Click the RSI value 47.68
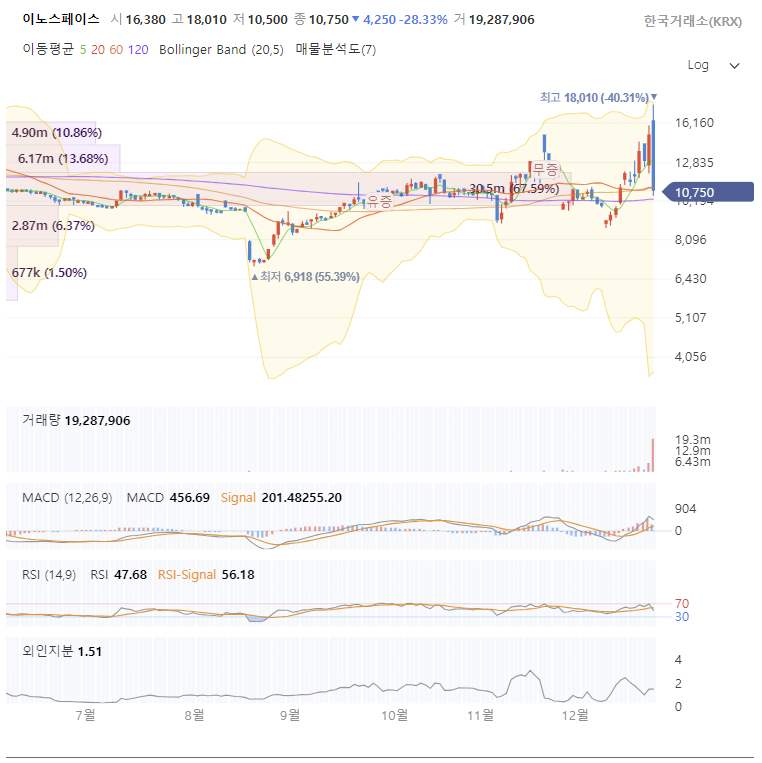The image size is (762, 763). [x=130, y=575]
